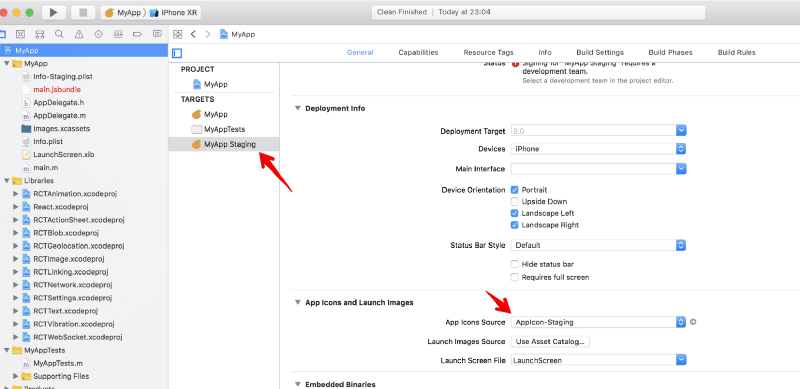The width and height of the screenshot is (800, 389).
Task: Open MyAppTests.m file
Action: [x=58, y=363]
